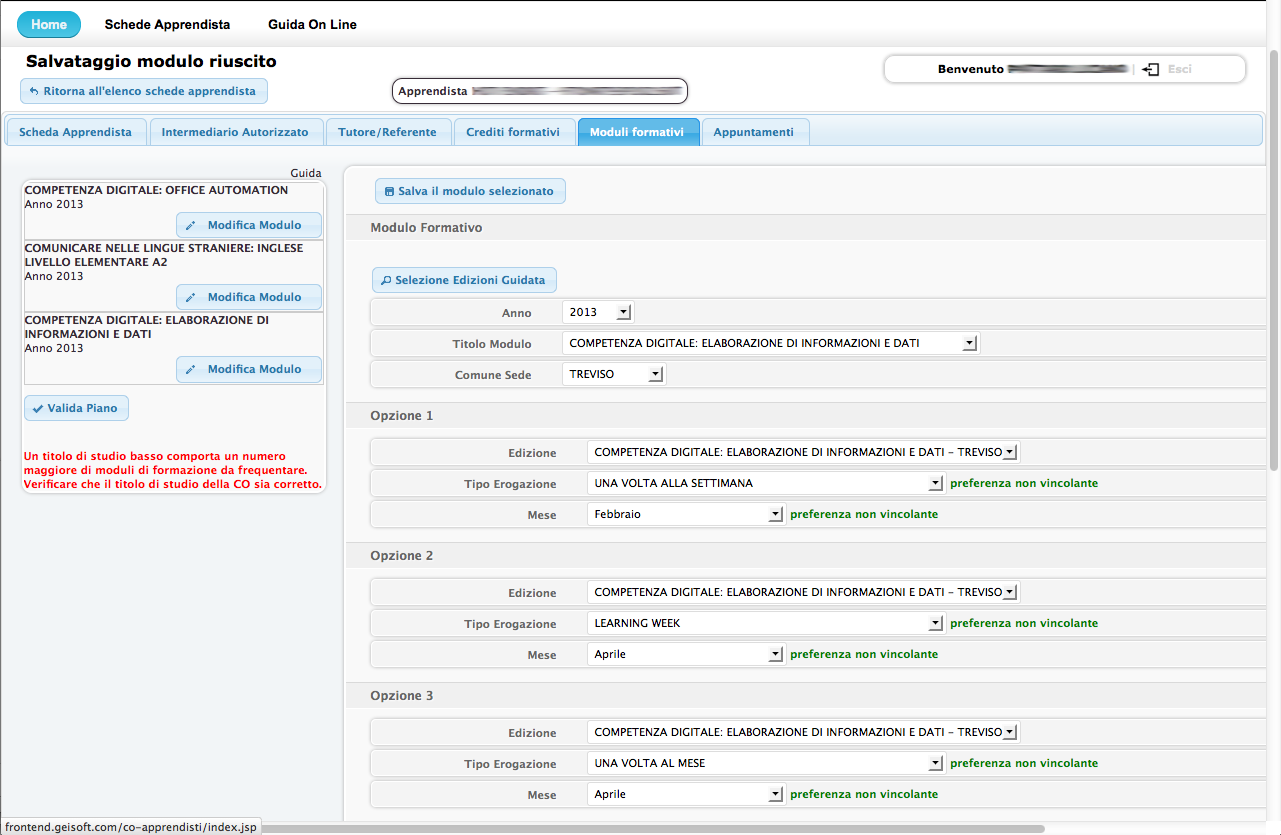Click the logout icon next to Esci
The width and height of the screenshot is (1281, 835).
1151,69
